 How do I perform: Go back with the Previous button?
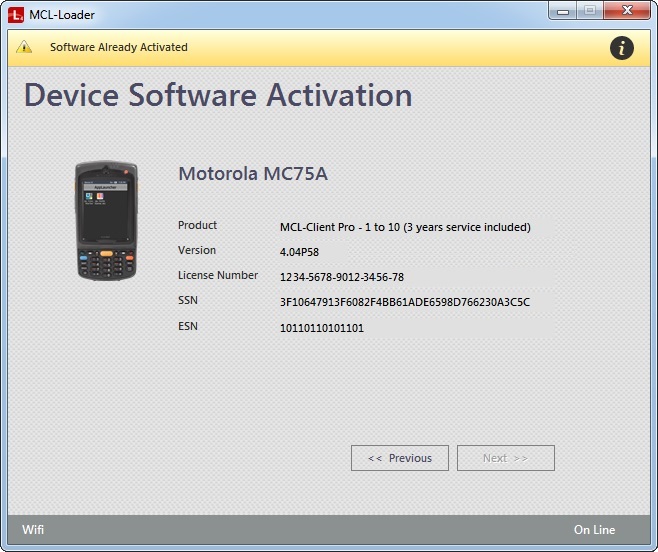pos(399,458)
